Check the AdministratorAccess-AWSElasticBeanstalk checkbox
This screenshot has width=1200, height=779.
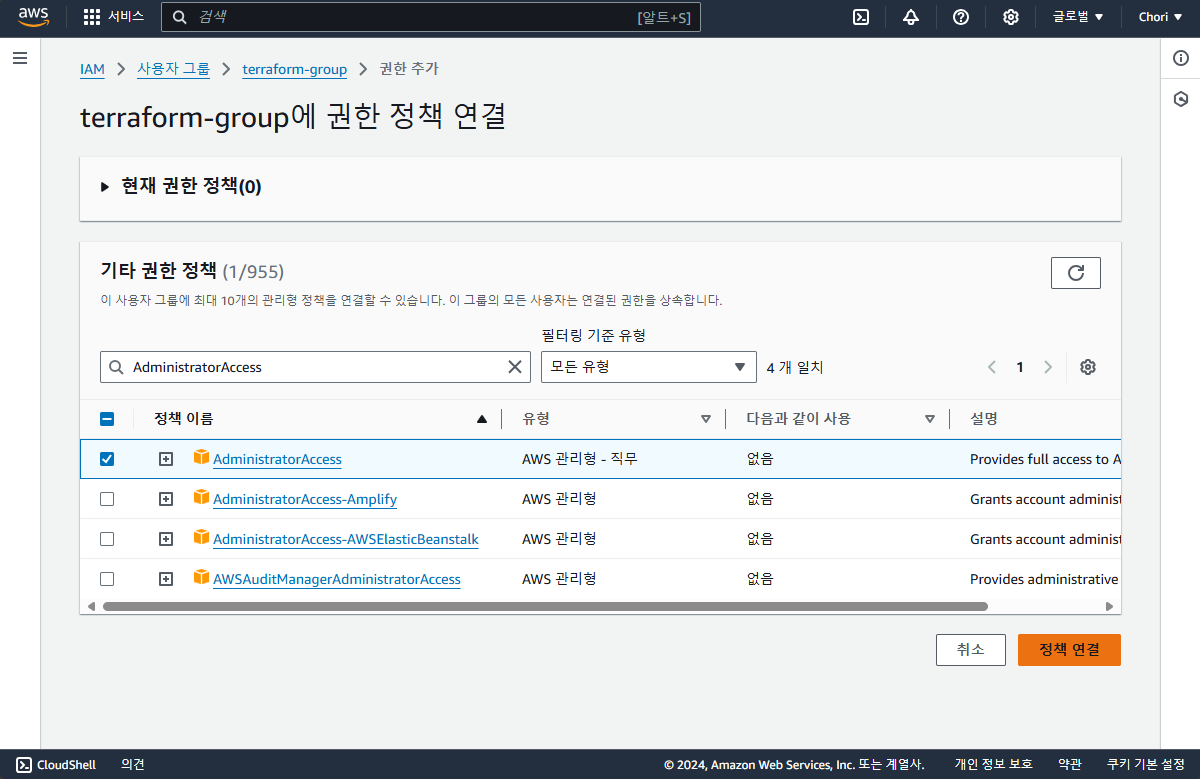coord(107,539)
